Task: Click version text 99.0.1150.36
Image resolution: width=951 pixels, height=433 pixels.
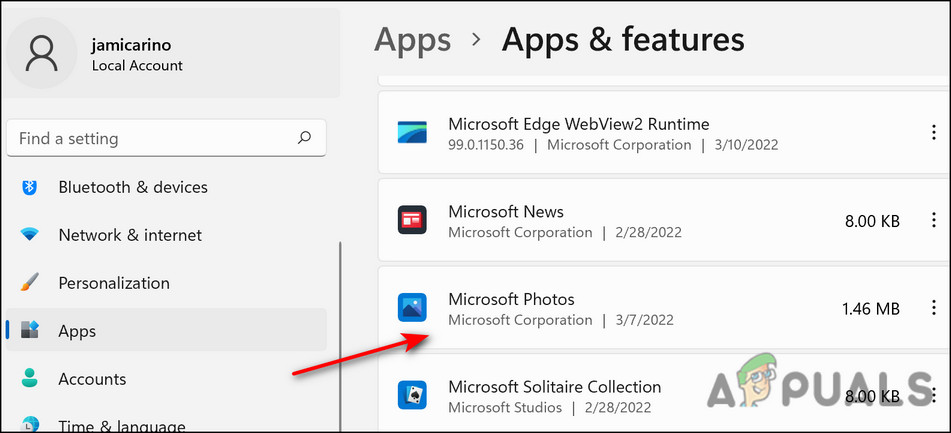Action: click(486, 146)
